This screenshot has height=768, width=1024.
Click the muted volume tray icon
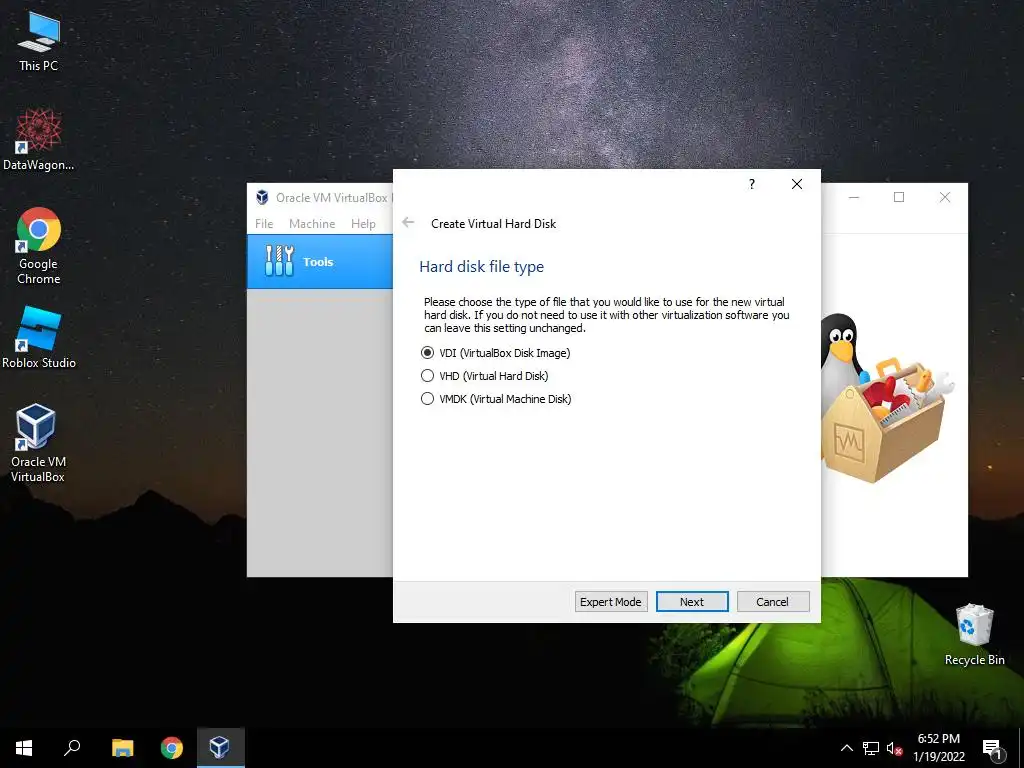coord(894,748)
